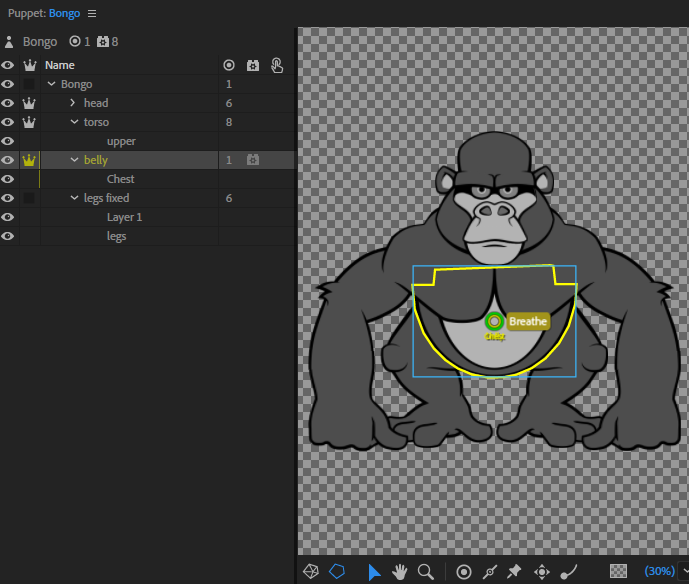
Task: Select the Dangle tool
Action: [x=569, y=572]
